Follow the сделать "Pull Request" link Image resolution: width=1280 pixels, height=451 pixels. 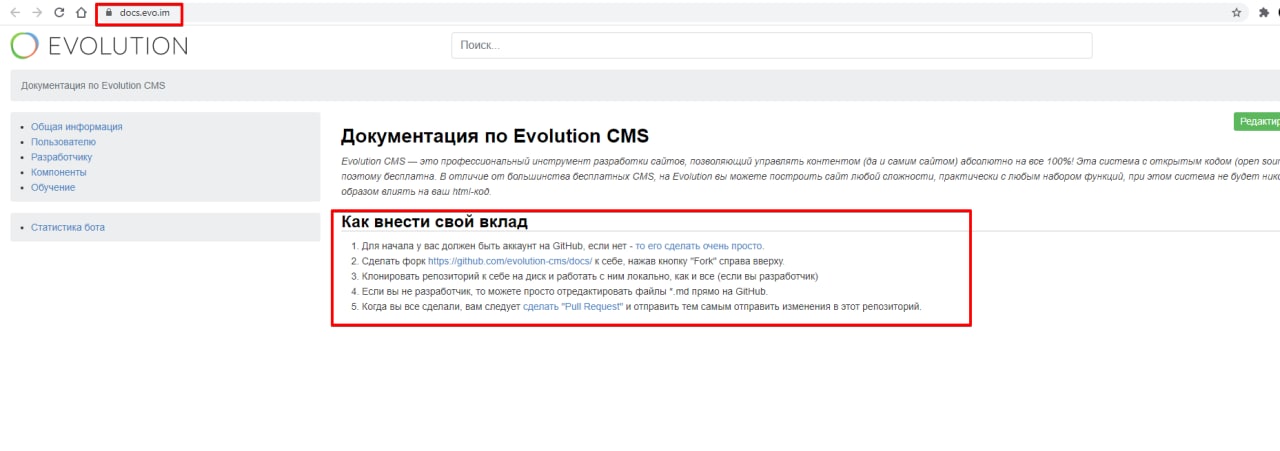pos(572,306)
